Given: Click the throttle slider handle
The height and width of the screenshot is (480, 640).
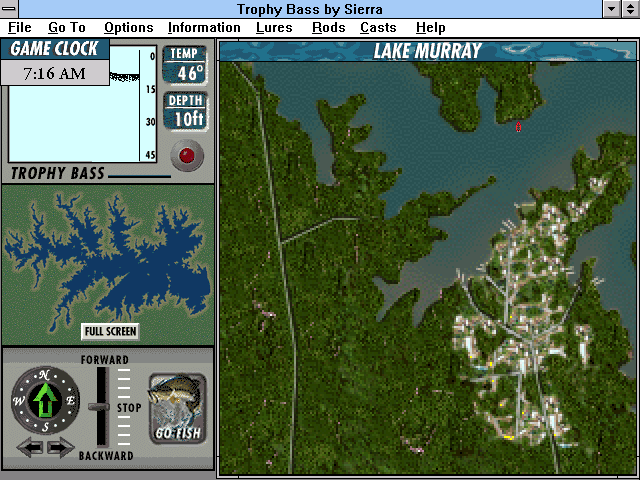Looking at the screenshot, I should (99, 407).
